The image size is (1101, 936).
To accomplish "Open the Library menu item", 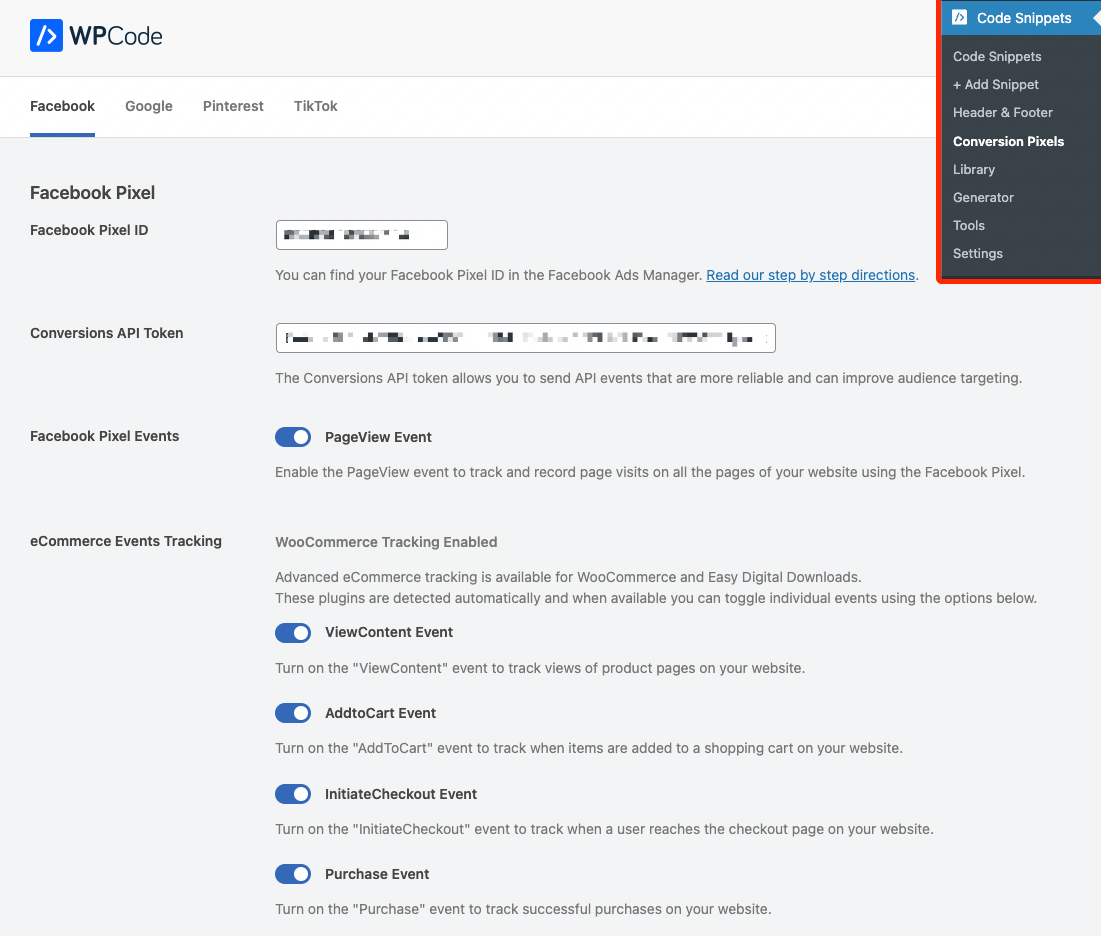I will coord(973,169).
